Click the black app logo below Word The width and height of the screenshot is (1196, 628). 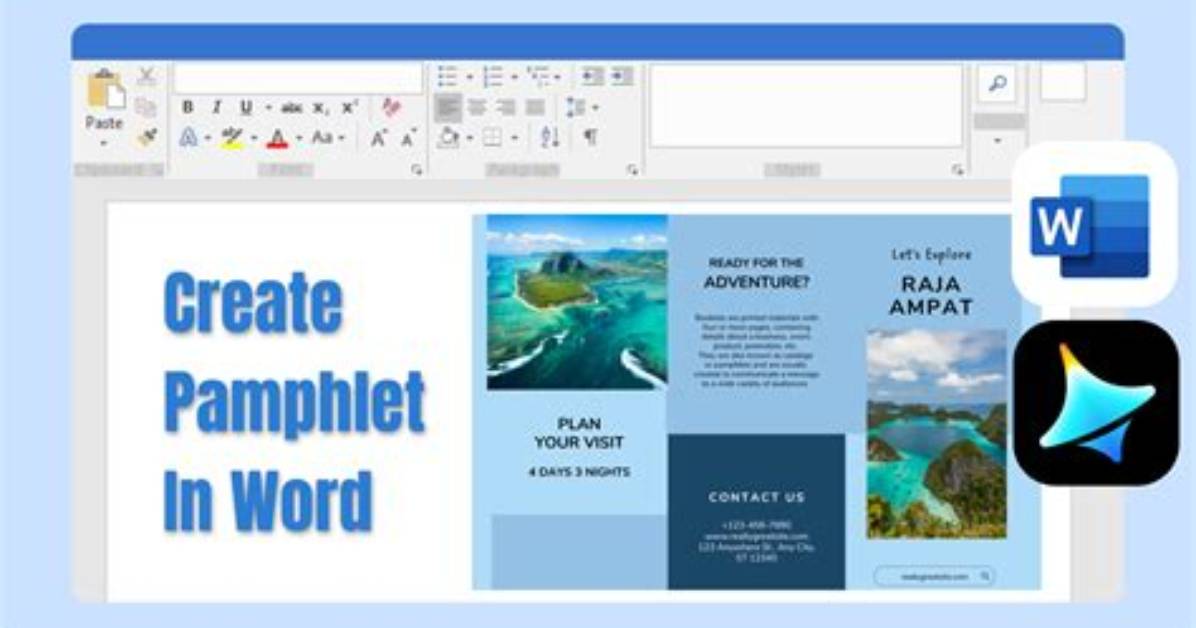click(1098, 403)
